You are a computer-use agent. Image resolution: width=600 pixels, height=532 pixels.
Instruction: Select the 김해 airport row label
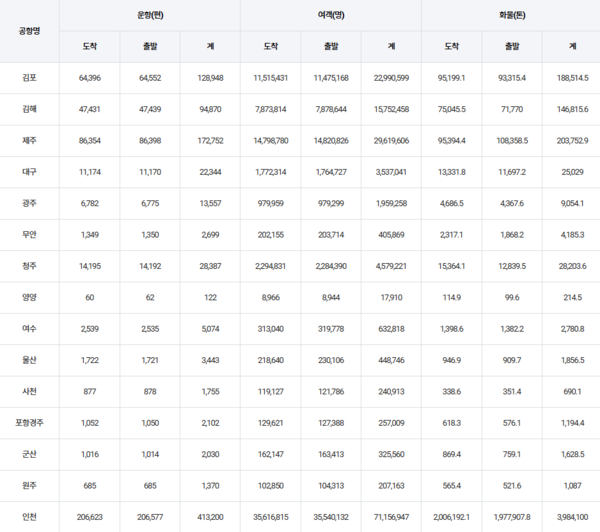click(29, 109)
